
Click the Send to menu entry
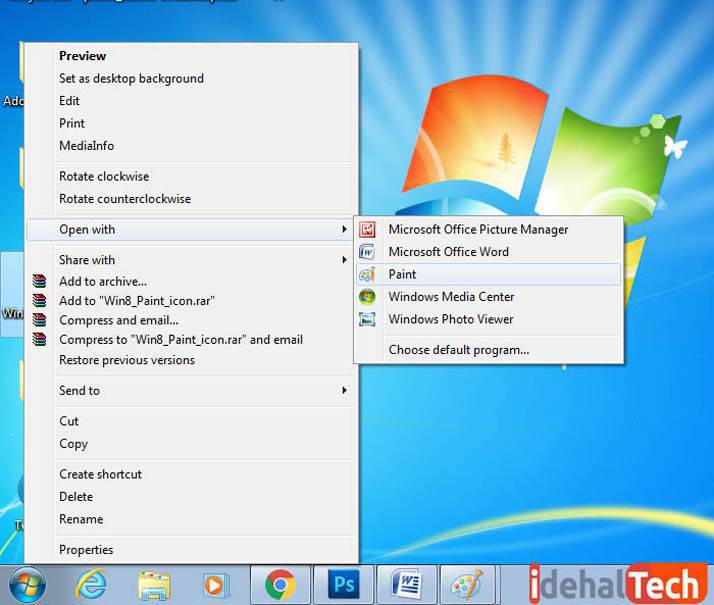[x=191, y=391]
